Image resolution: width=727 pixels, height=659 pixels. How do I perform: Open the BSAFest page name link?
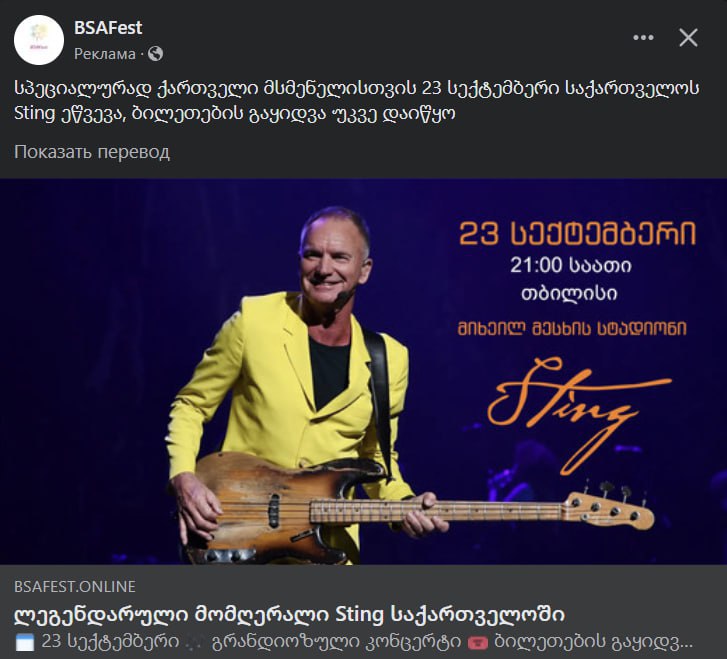(108, 28)
